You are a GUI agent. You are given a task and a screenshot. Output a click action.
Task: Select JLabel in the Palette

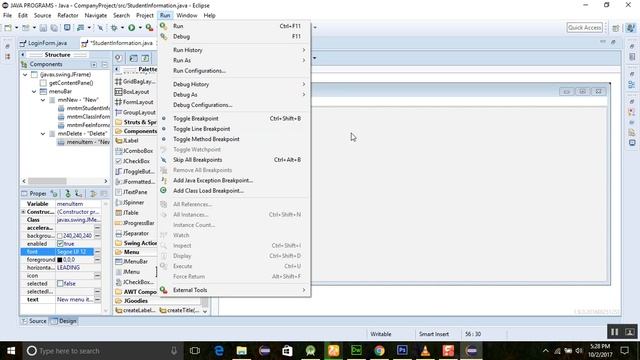127,140
